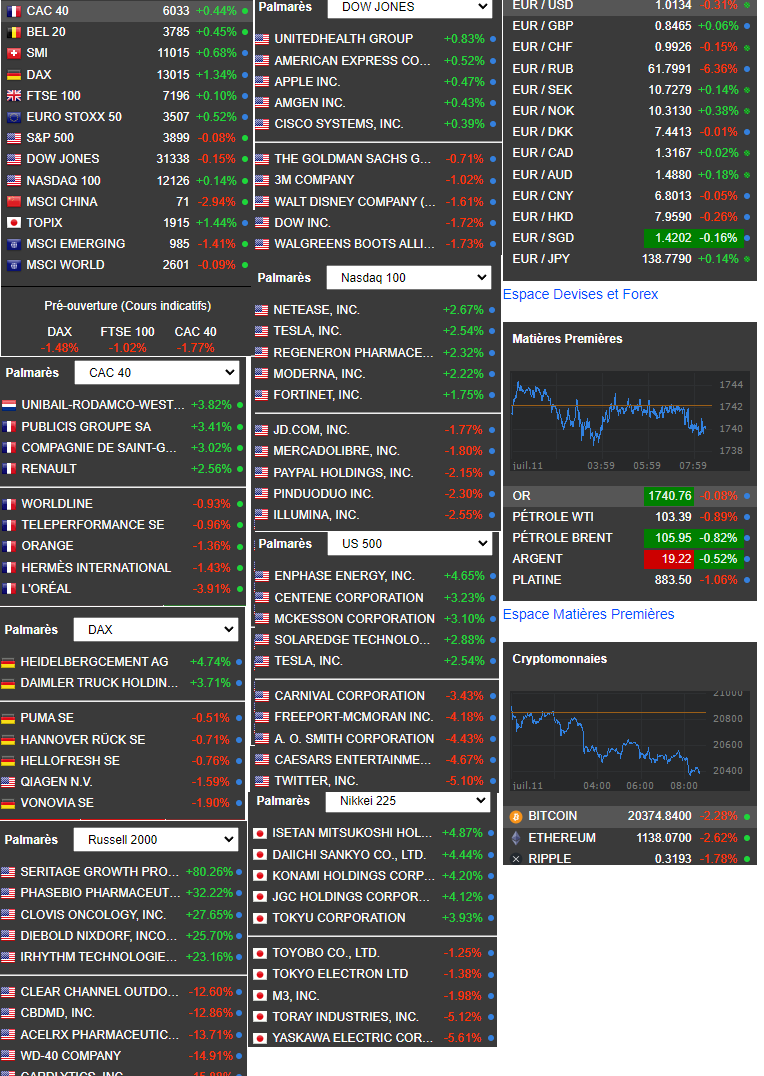This screenshot has width=764, height=1076.
Task: Click the green status dot for BITCOIN
Action: coord(747,817)
